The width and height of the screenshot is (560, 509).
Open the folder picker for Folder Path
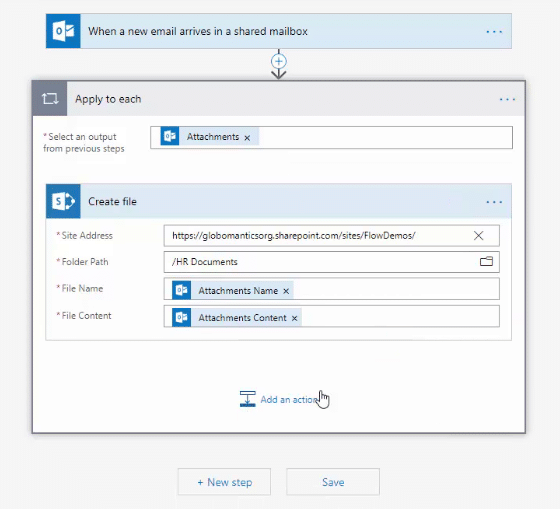click(x=486, y=261)
